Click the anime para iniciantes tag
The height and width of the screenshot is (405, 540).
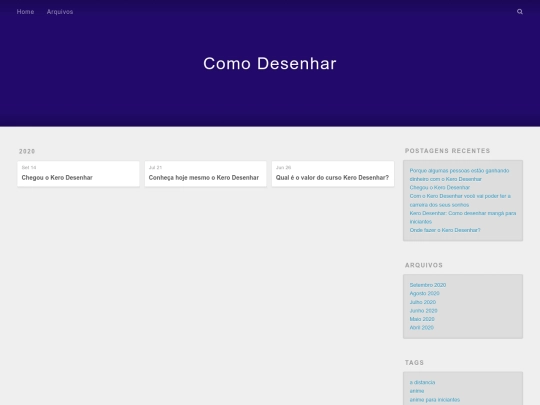point(435,400)
